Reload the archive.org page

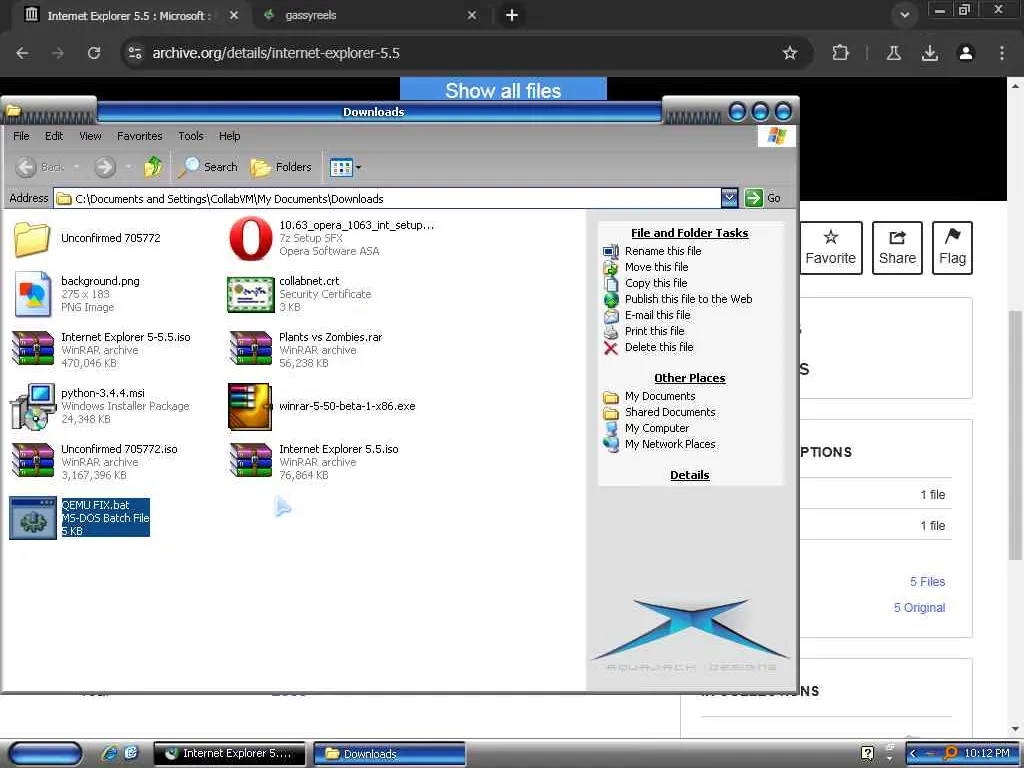click(x=94, y=53)
